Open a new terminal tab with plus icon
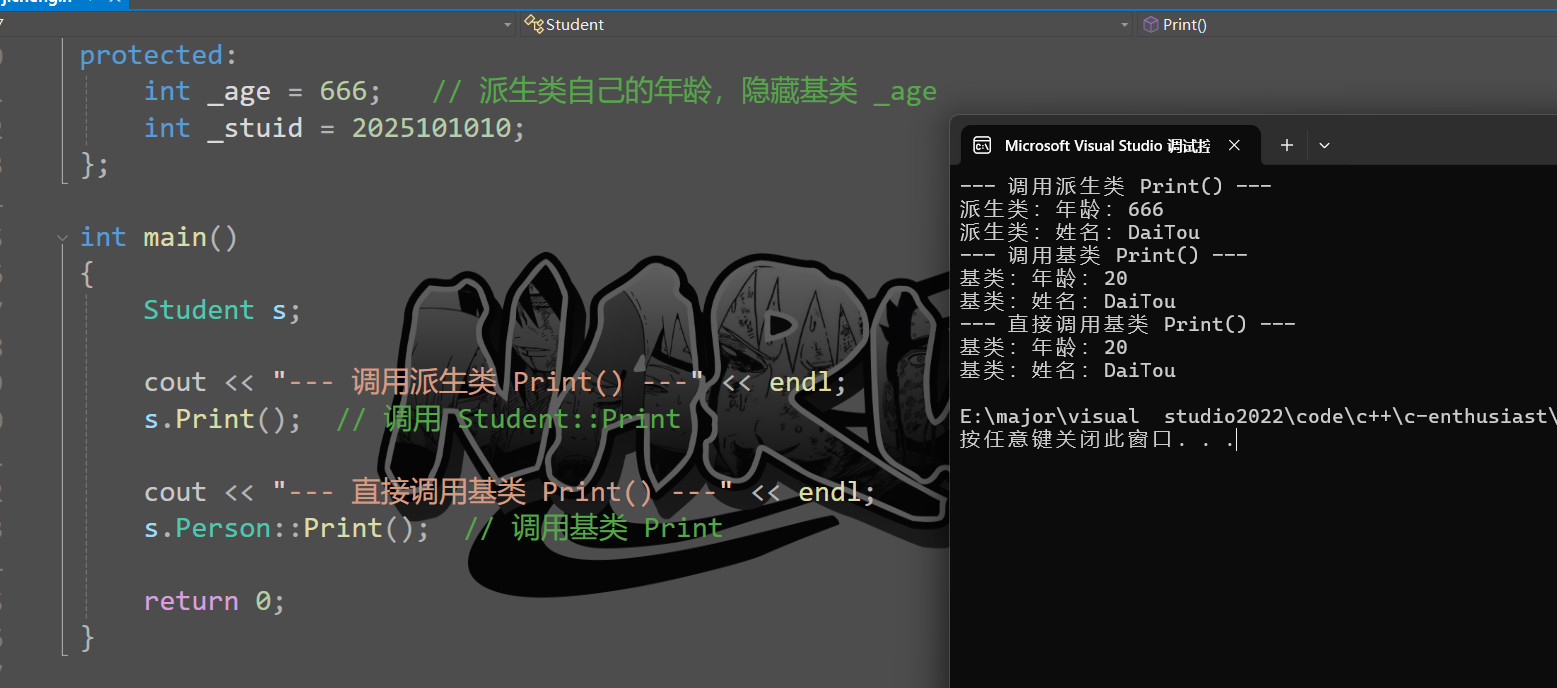Screen dimensions: 1557x688 click(x=1286, y=145)
